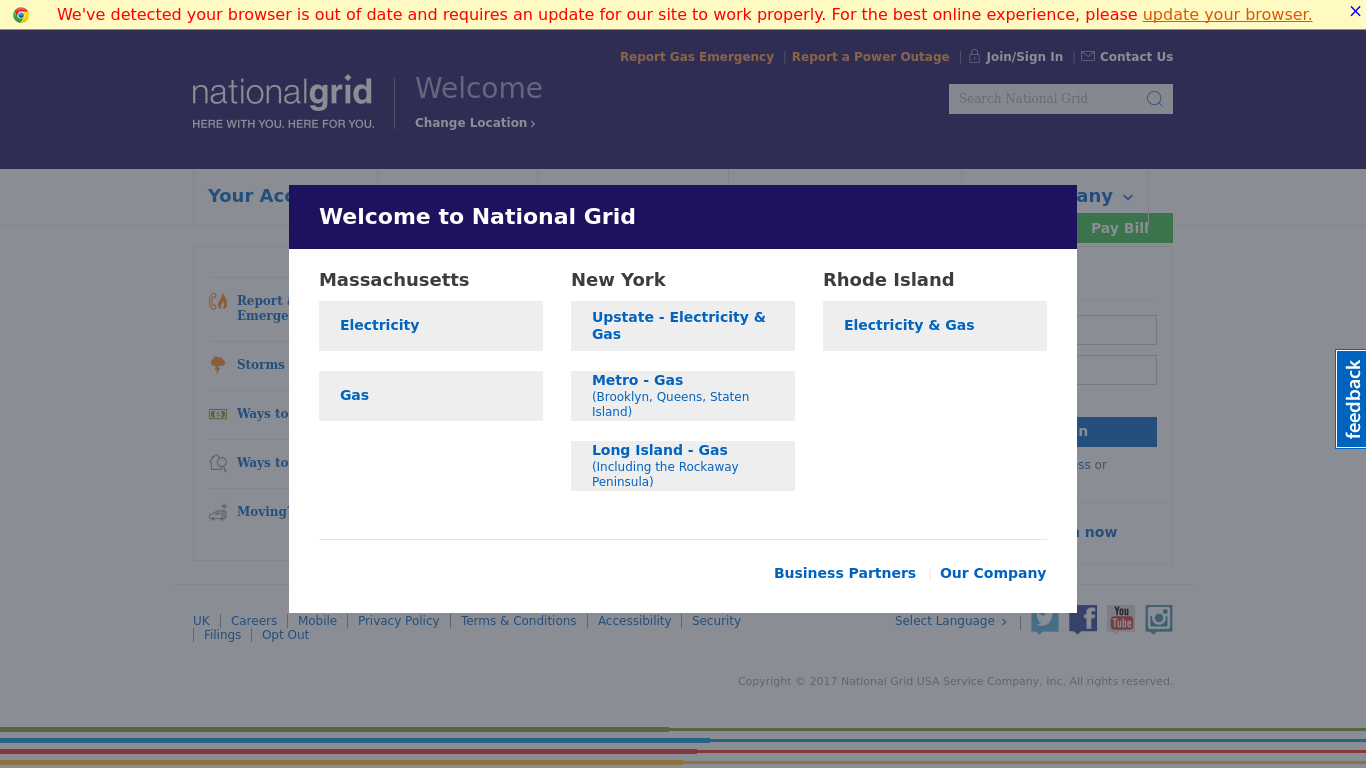
Task: Click the gas emergency flame icon
Action: pos(218,301)
